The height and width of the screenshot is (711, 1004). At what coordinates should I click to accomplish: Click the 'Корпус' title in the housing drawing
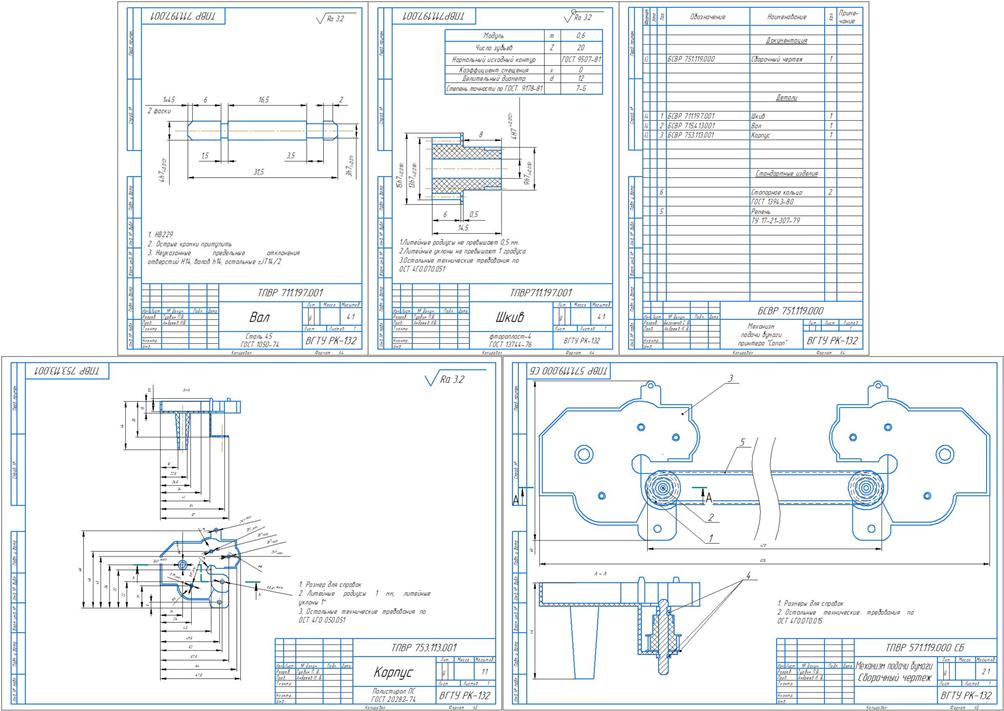pos(394,673)
